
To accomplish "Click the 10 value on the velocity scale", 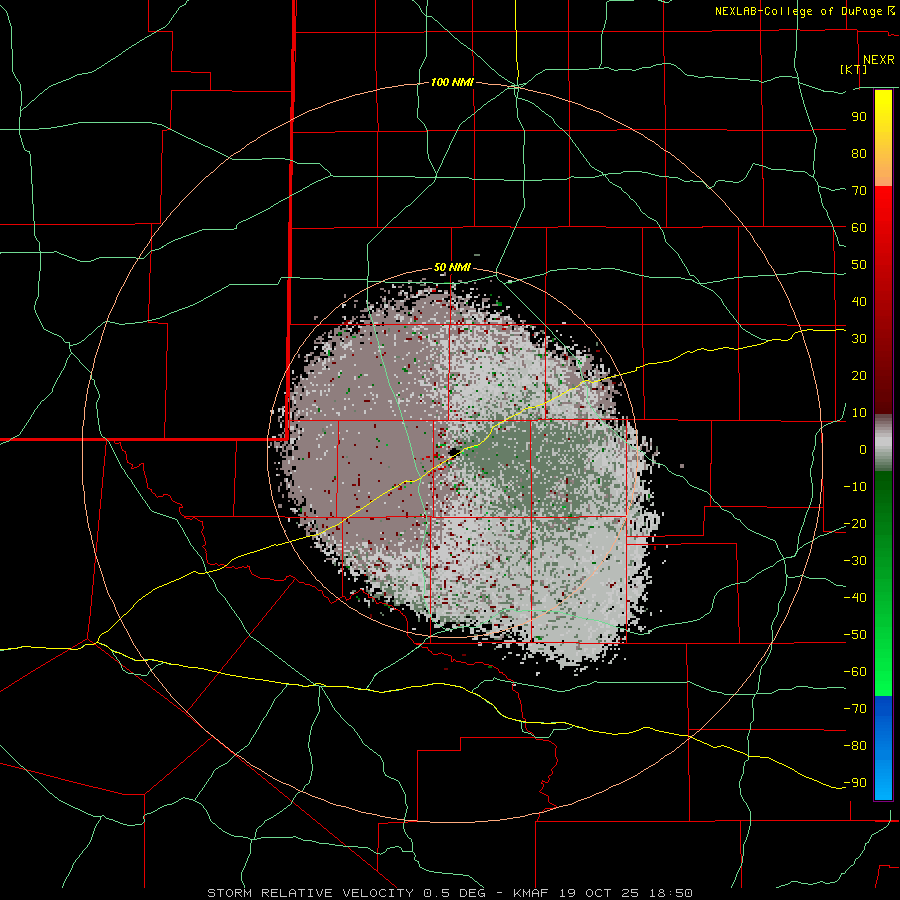I will [859, 413].
